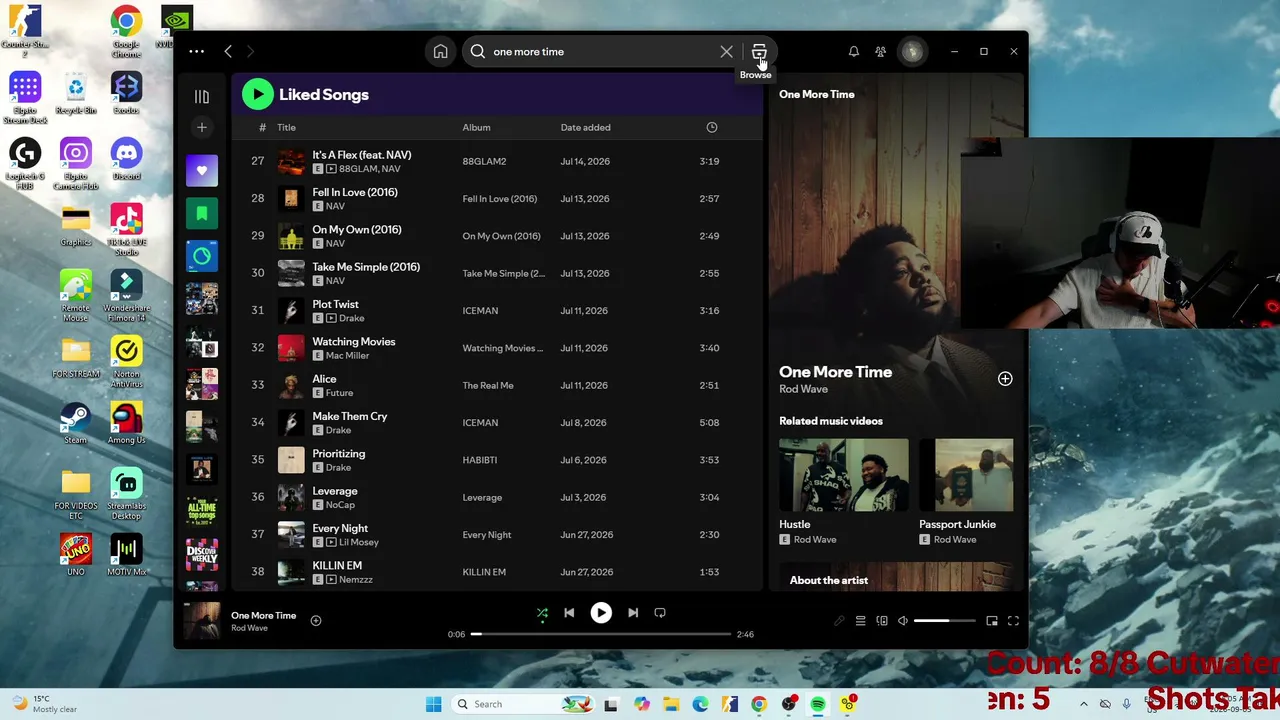Open the Spotify three-dot menu

pos(196,51)
